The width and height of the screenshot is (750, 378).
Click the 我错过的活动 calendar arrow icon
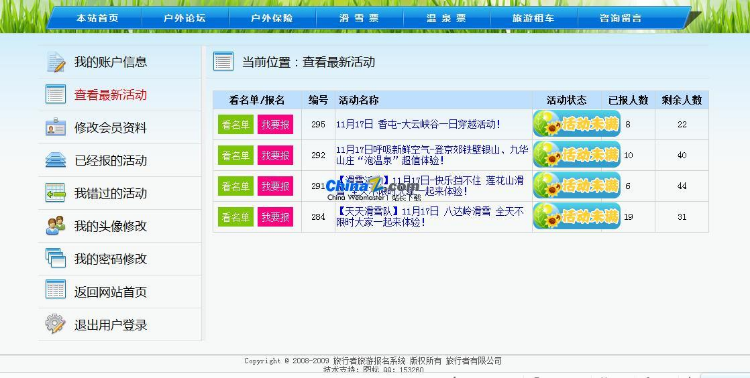(x=55, y=193)
